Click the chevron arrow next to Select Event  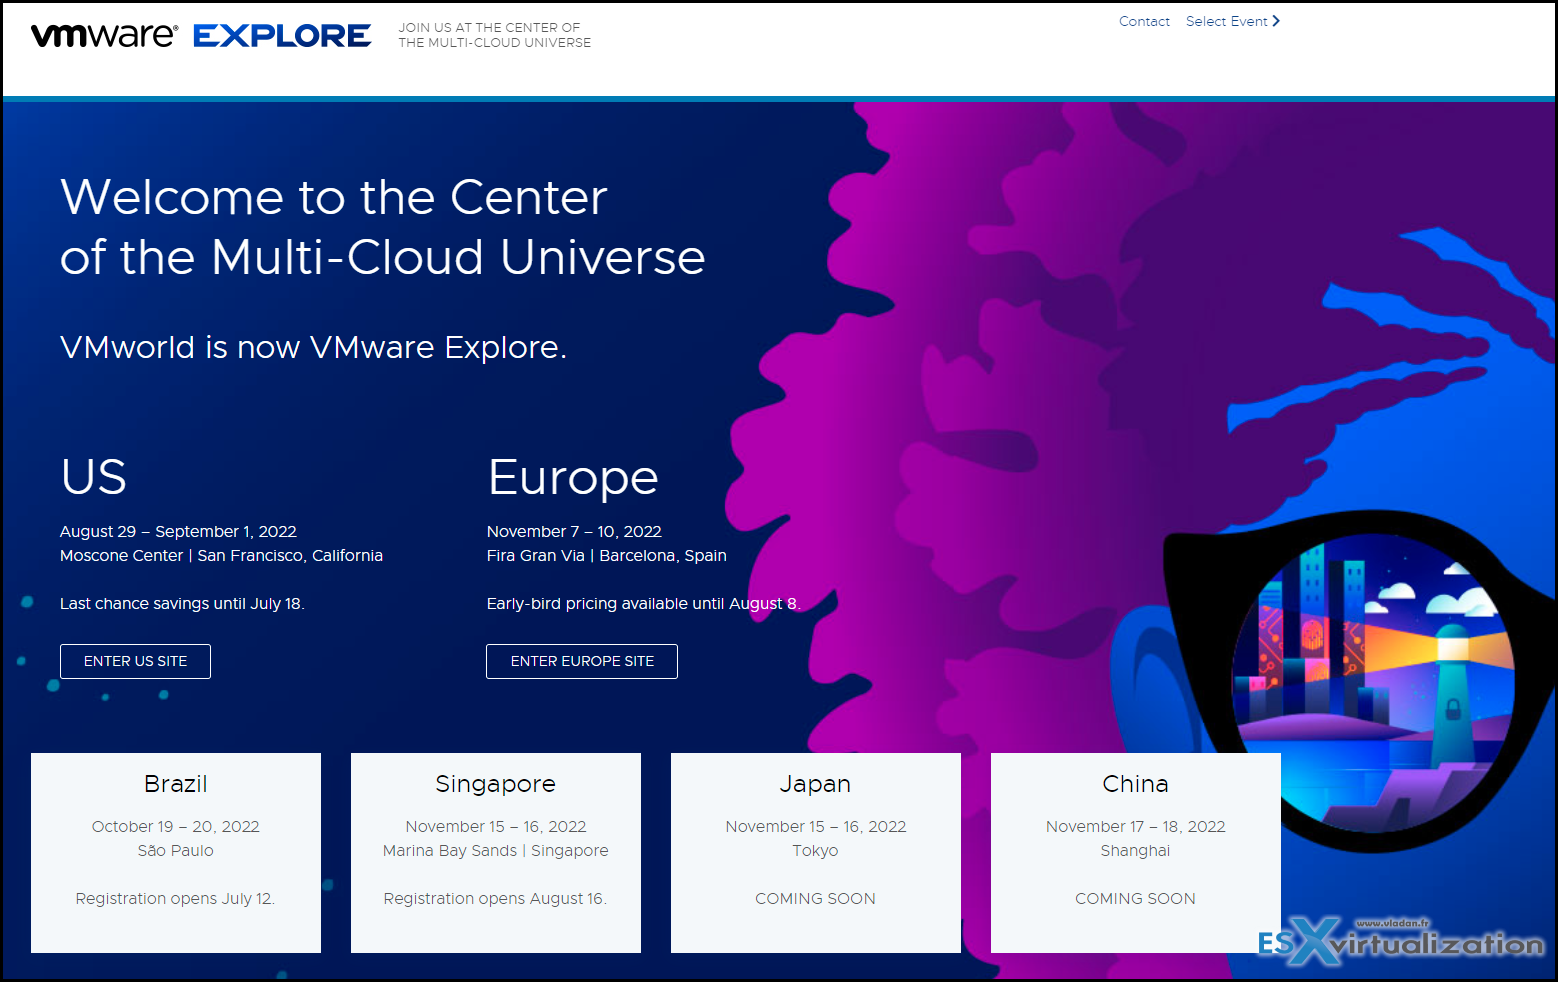(1276, 20)
